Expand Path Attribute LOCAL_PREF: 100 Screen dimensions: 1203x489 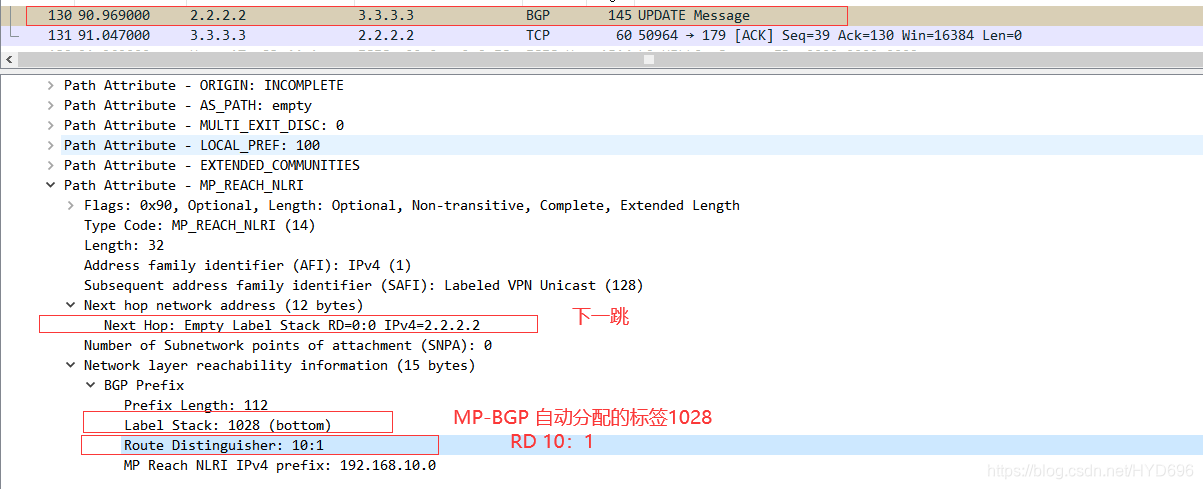coord(50,145)
